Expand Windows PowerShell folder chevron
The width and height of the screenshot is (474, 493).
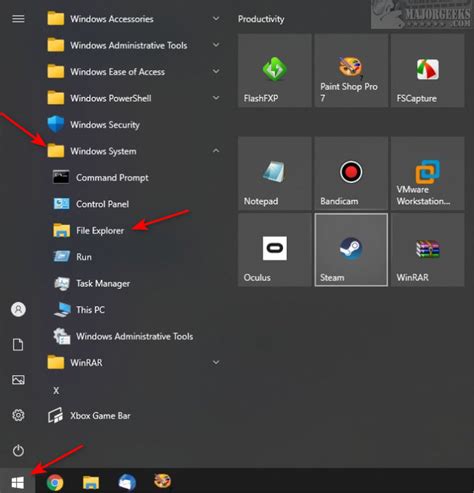point(216,98)
